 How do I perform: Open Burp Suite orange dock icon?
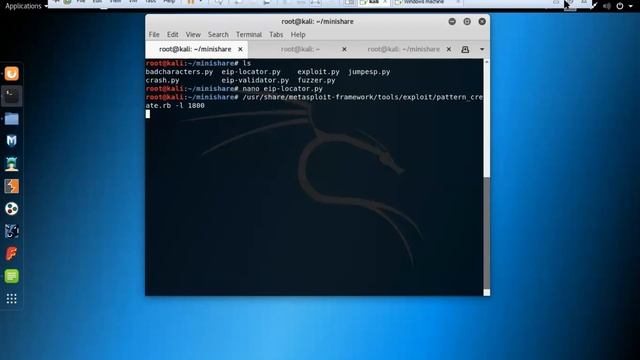click(x=11, y=186)
